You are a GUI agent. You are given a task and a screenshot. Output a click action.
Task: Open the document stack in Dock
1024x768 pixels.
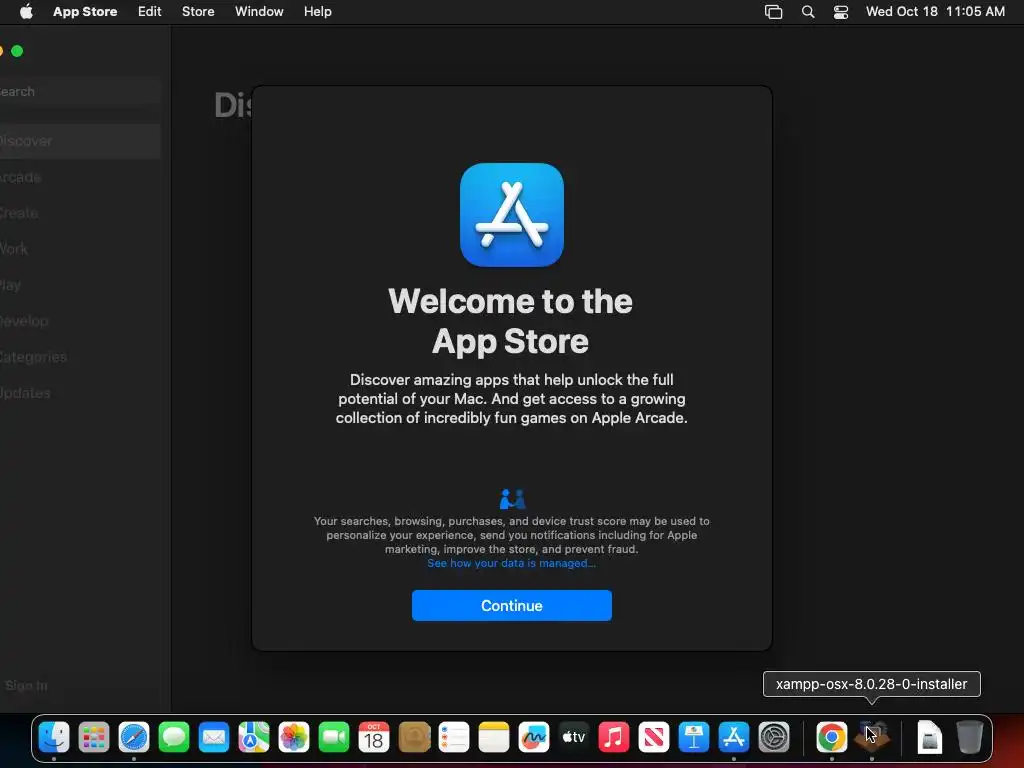pos(929,738)
